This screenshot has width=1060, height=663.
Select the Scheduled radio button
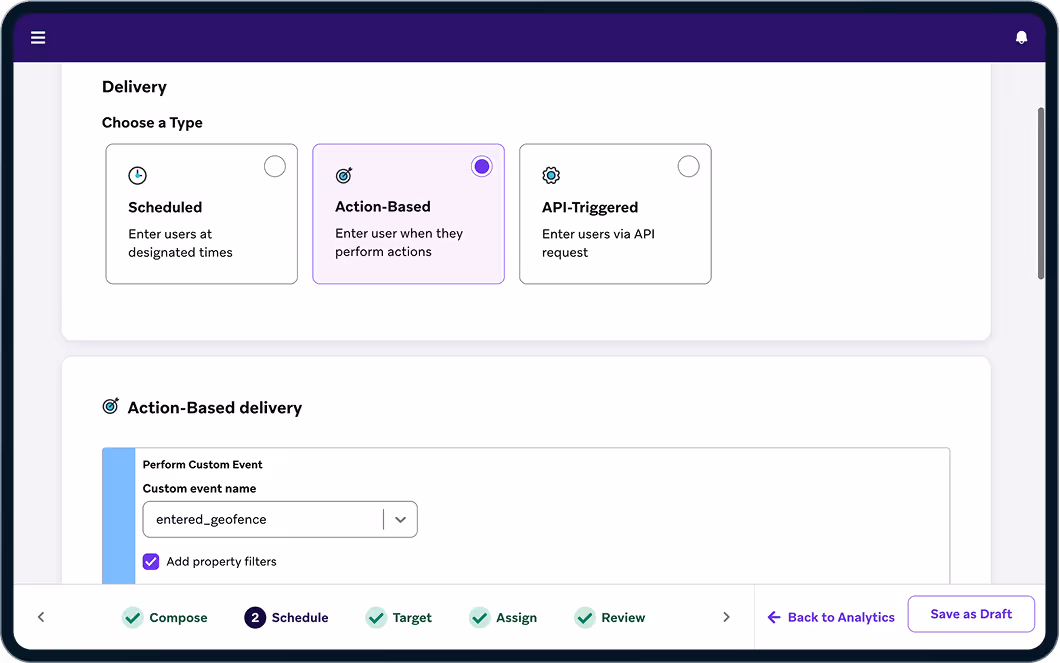[274, 166]
